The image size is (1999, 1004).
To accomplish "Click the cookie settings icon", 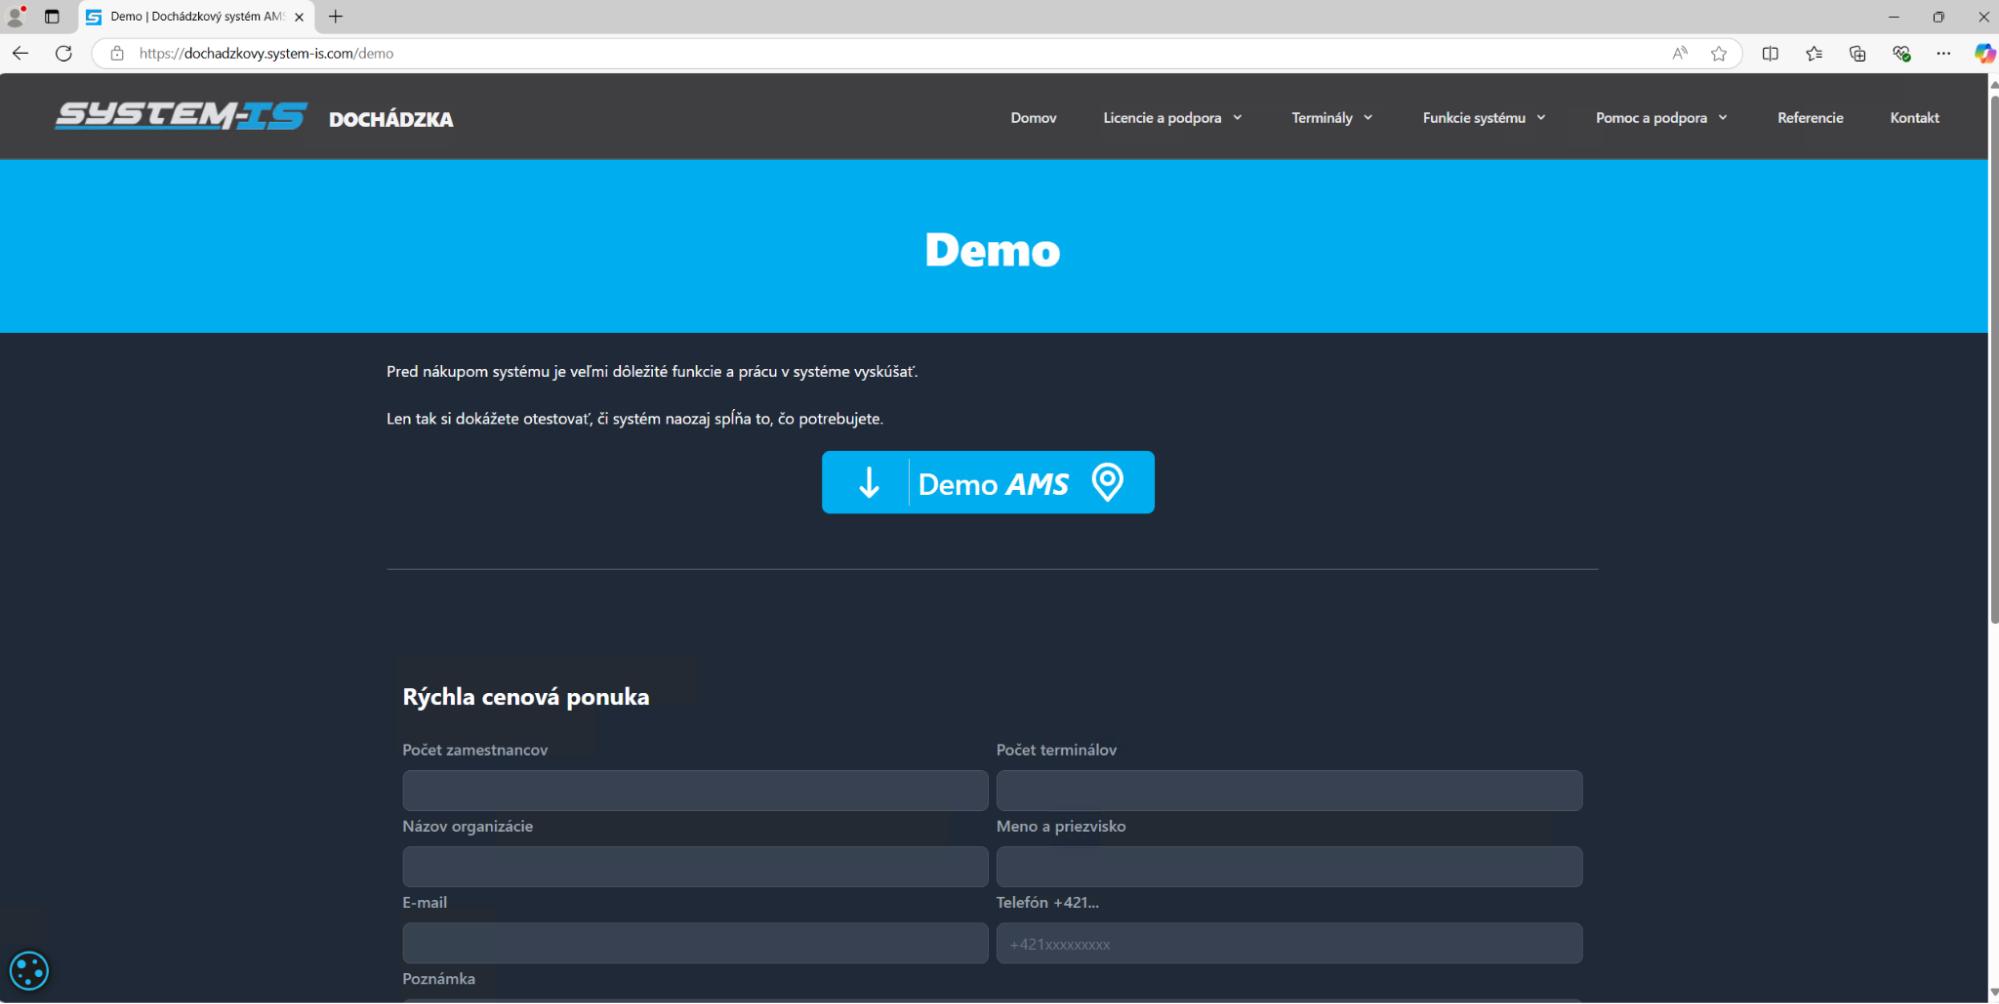I will coord(28,970).
